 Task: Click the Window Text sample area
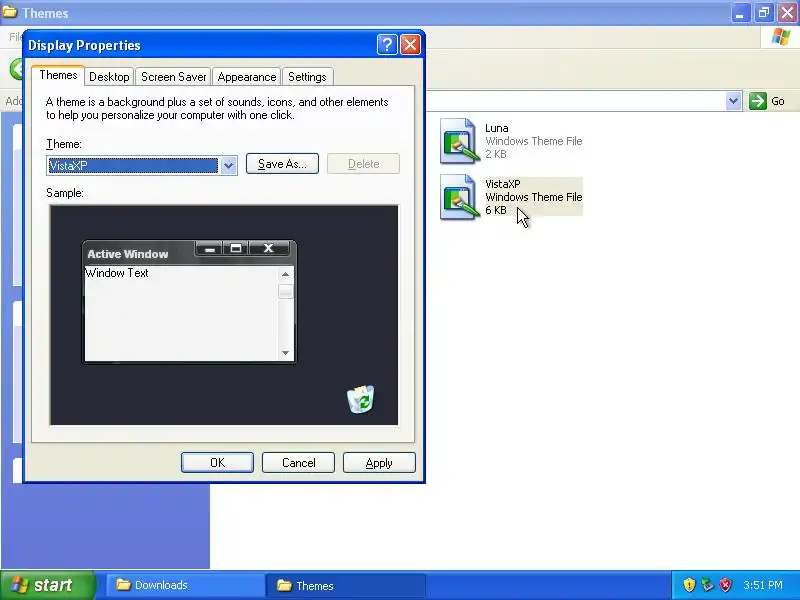click(116, 273)
